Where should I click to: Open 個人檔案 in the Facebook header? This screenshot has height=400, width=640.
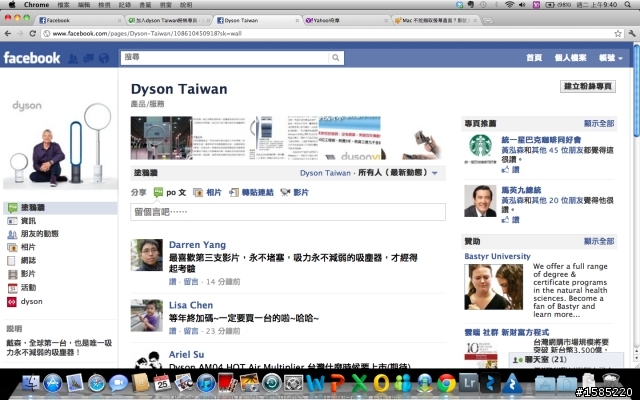click(x=570, y=58)
